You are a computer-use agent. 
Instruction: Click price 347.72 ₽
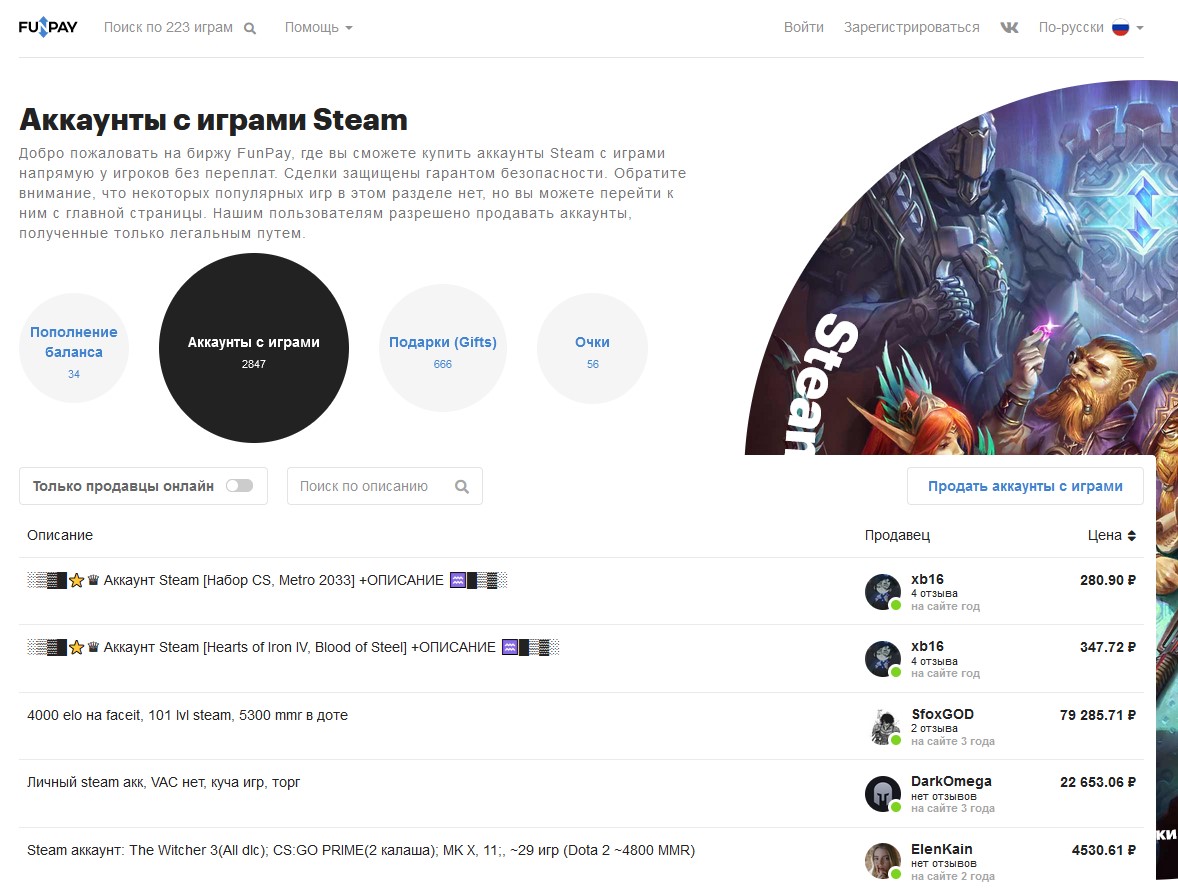(1107, 647)
